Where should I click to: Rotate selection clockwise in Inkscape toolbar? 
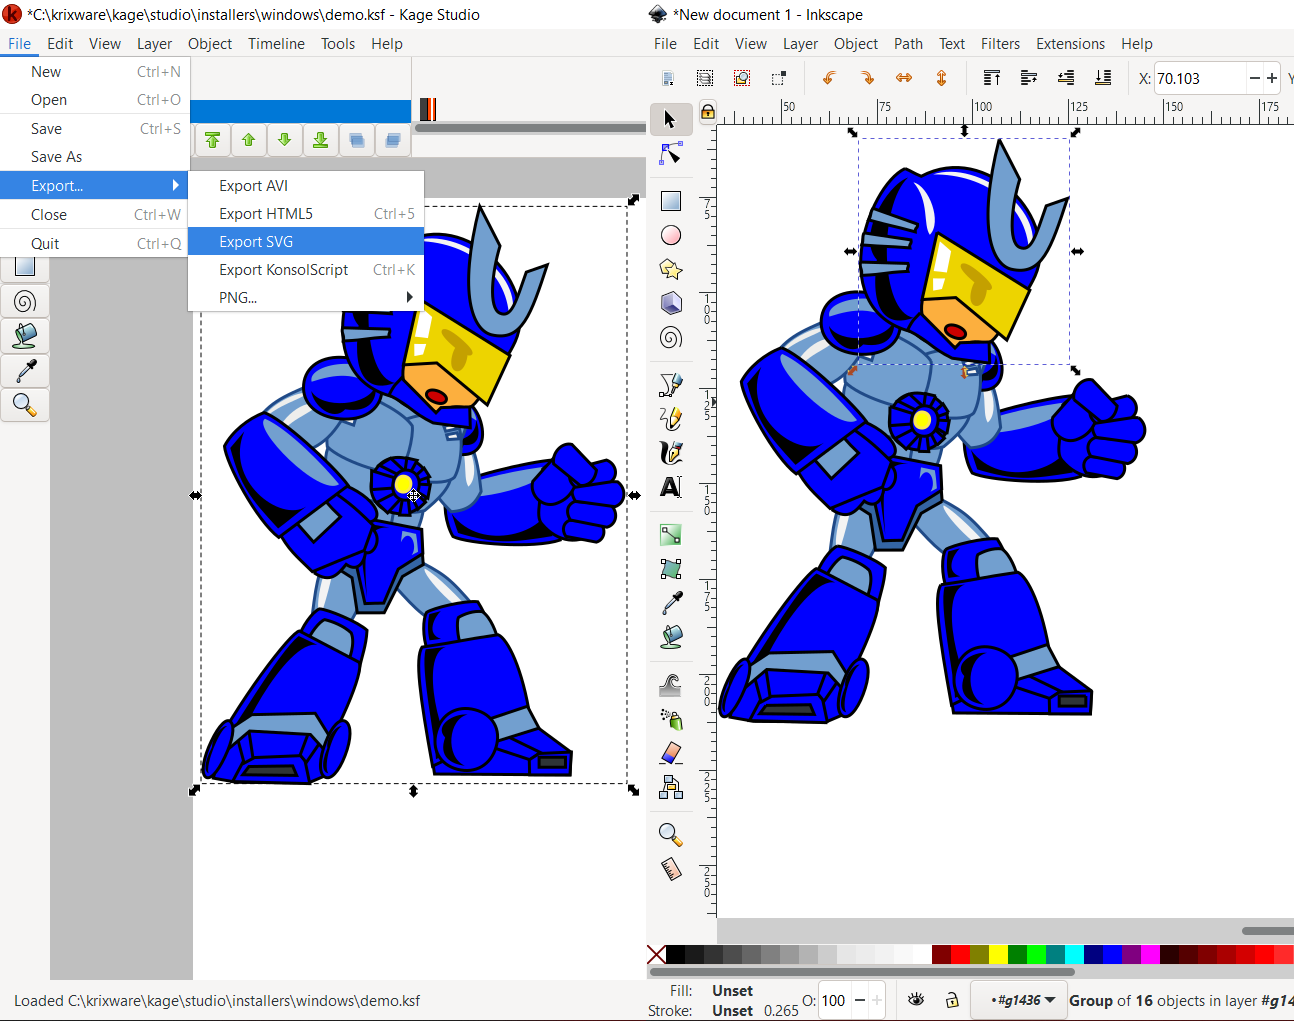866,78
